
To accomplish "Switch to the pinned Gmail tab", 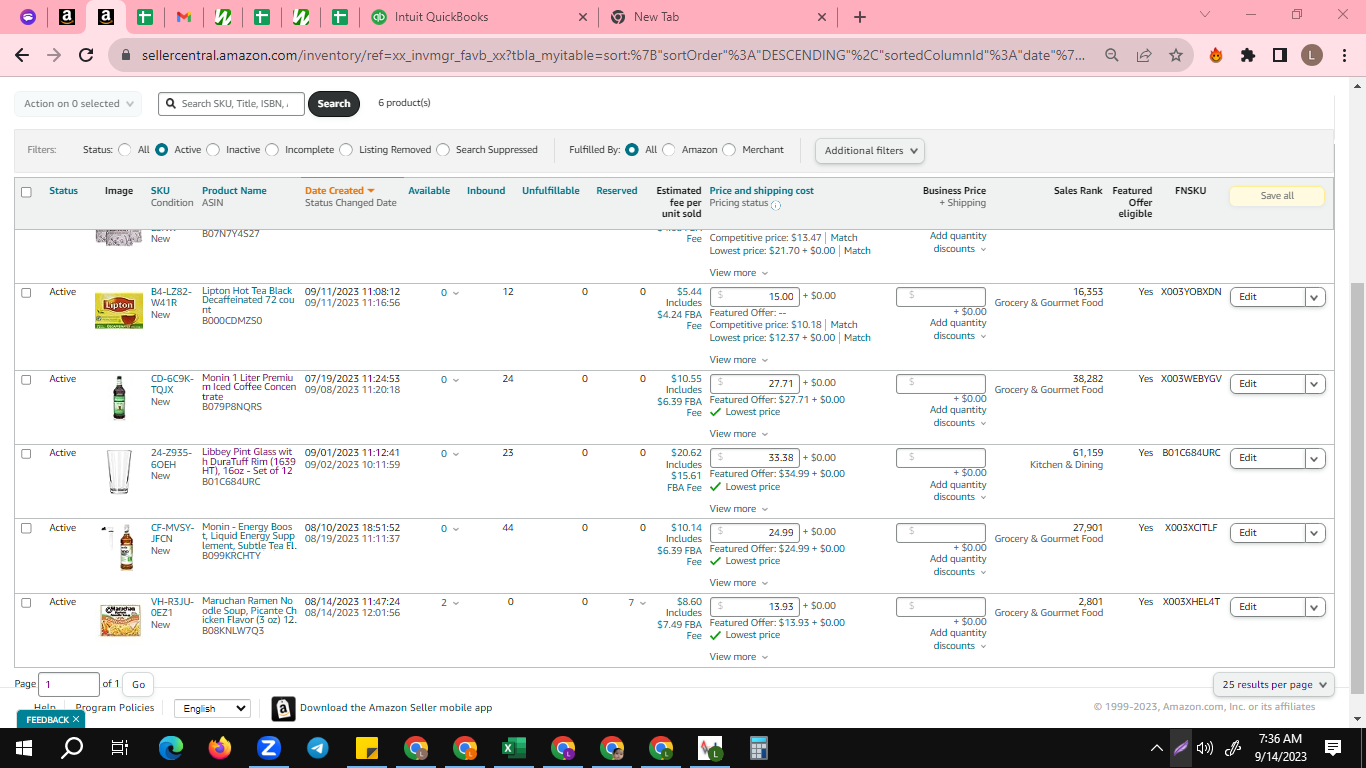I will point(183,17).
